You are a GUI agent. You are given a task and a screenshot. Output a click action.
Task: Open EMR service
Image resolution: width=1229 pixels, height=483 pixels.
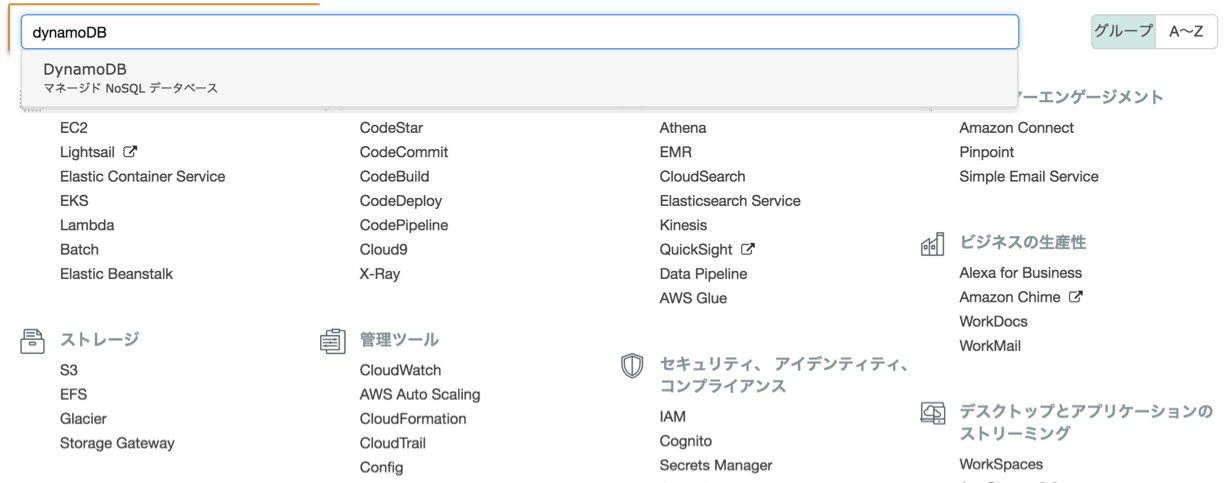[676, 152]
